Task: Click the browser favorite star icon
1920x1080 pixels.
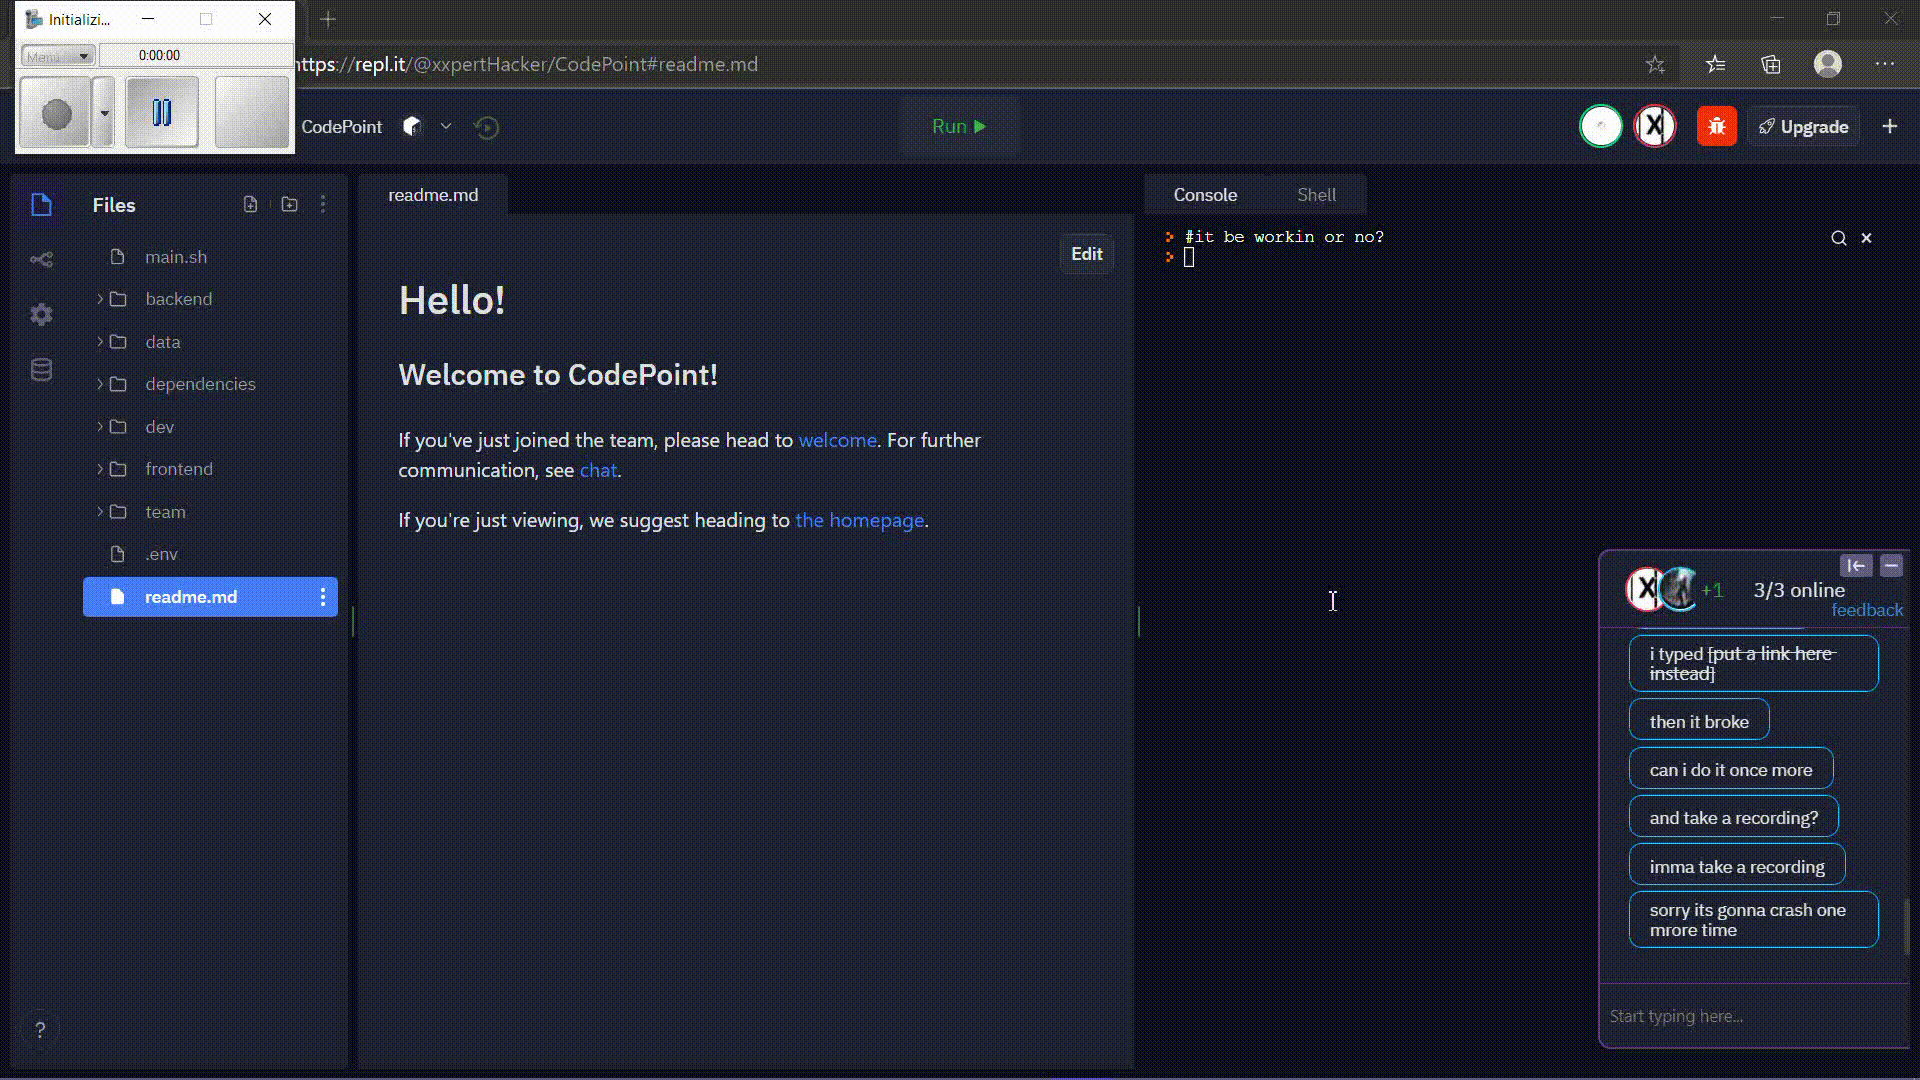Action: (x=1655, y=64)
